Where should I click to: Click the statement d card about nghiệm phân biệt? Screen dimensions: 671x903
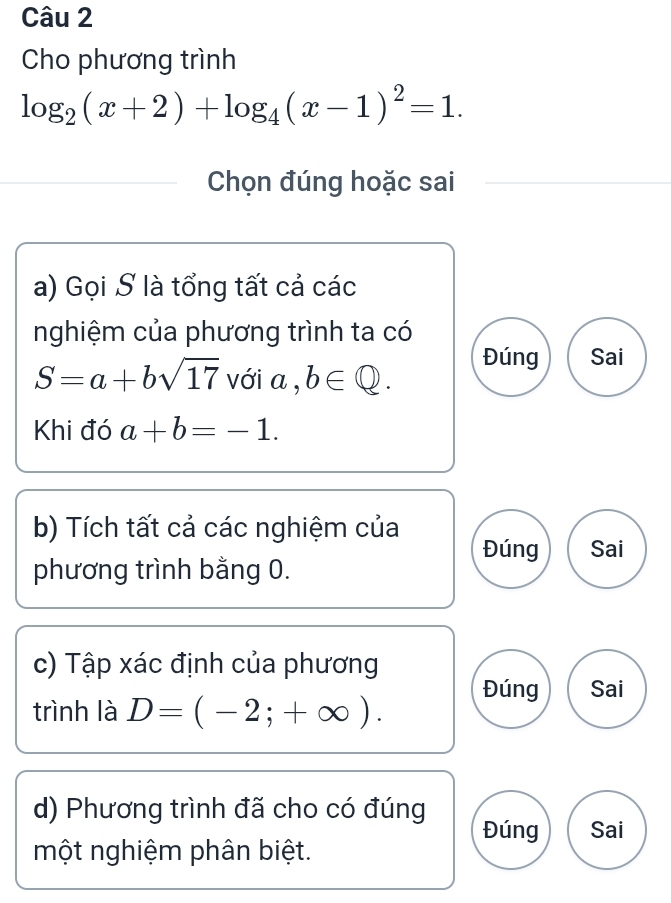235,830
